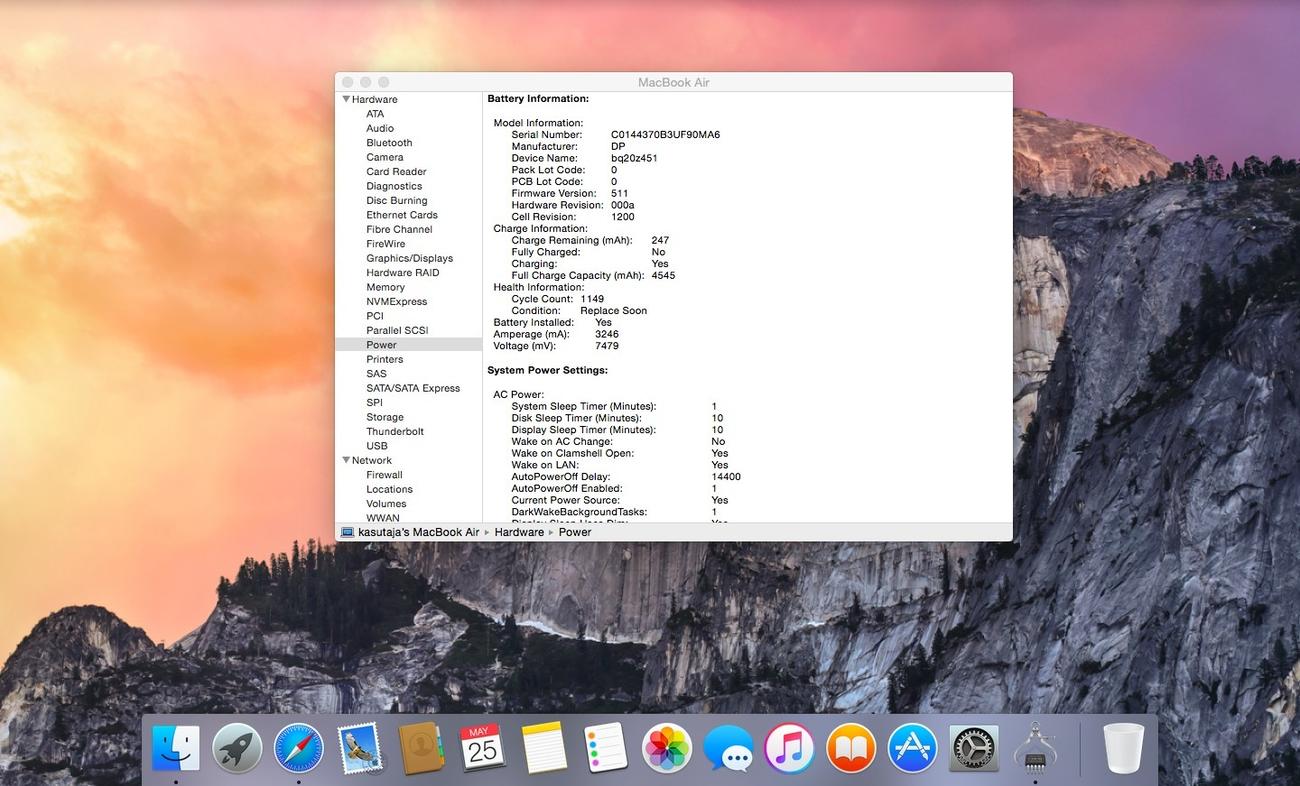The image size is (1300, 786).
Task: Open App Store icon in Dock
Action: point(912,748)
